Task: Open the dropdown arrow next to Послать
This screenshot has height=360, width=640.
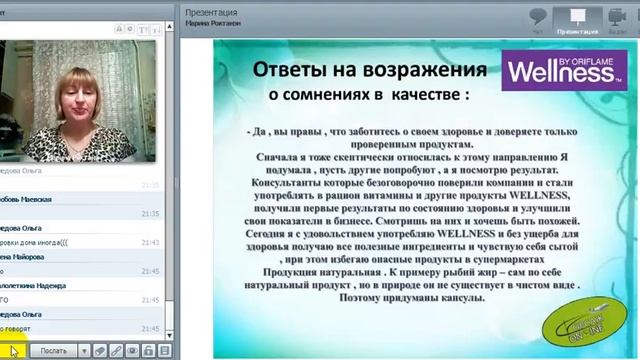Action: click(84, 351)
